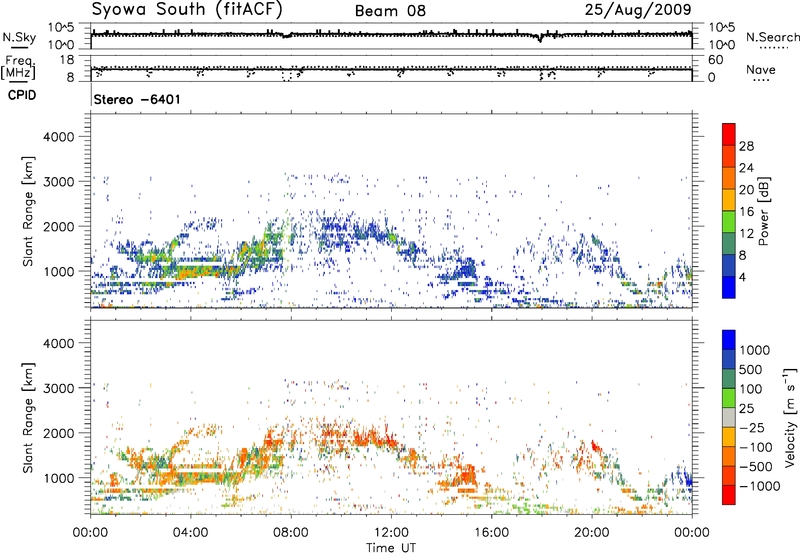Select the '16:00' time tick label
The image size is (800, 554).
click(x=491, y=533)
